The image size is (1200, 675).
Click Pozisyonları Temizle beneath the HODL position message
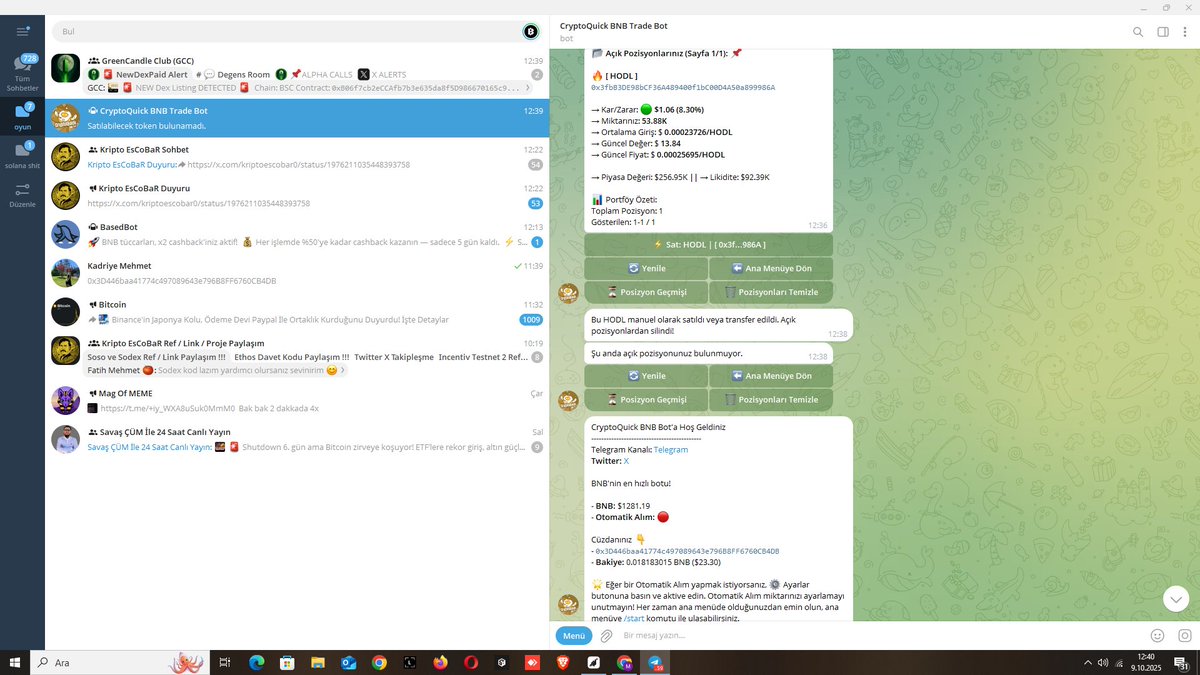[771, 292]
